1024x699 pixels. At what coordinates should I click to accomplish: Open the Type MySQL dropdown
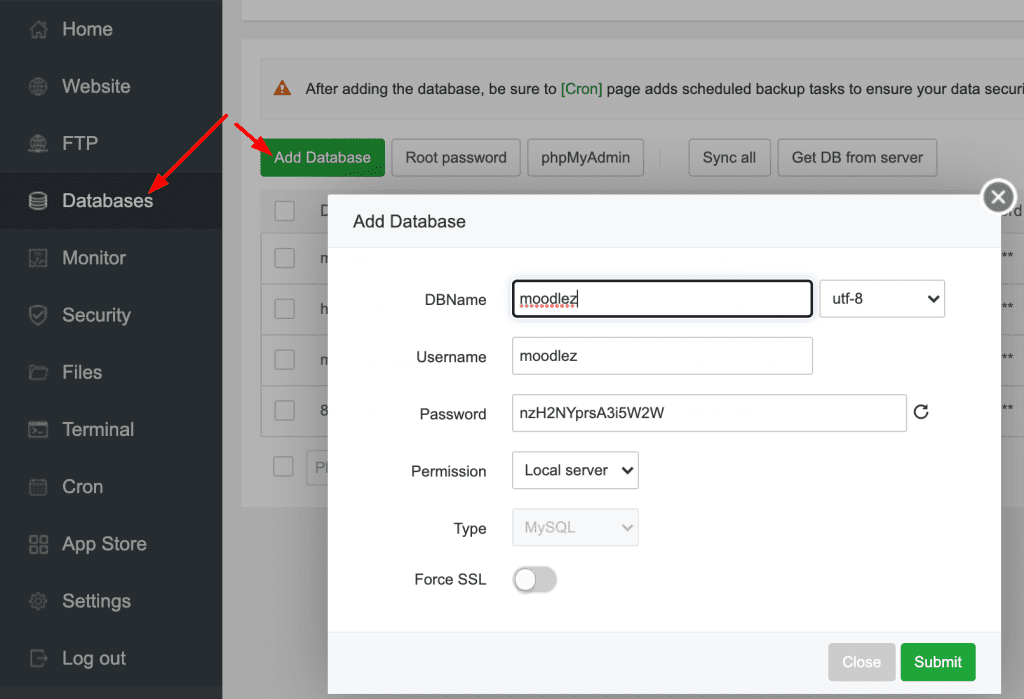click(x=574, y=527)
